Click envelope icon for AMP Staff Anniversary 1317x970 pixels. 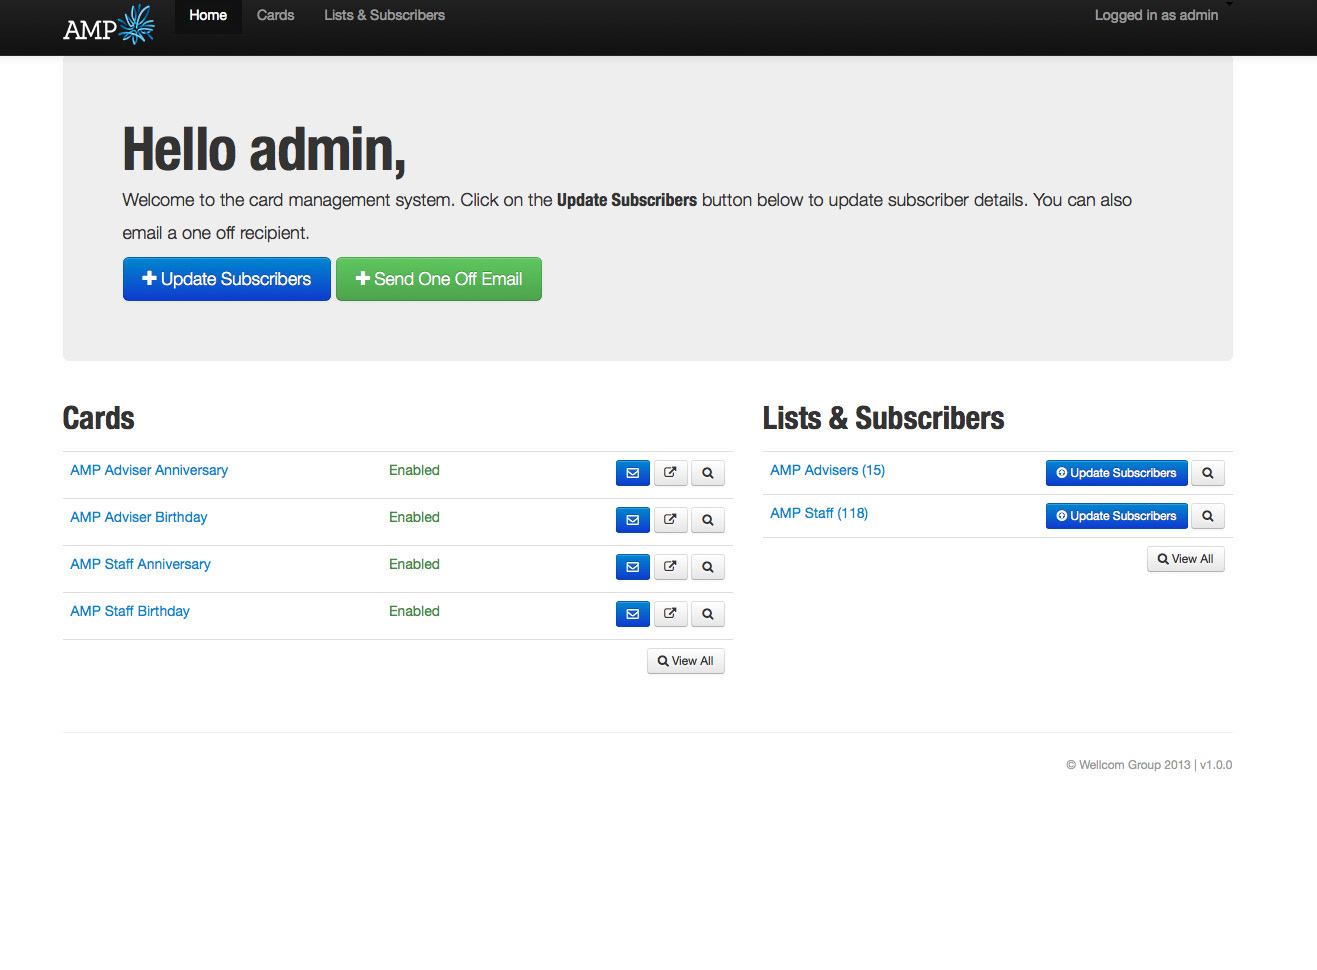click(632, 567)
